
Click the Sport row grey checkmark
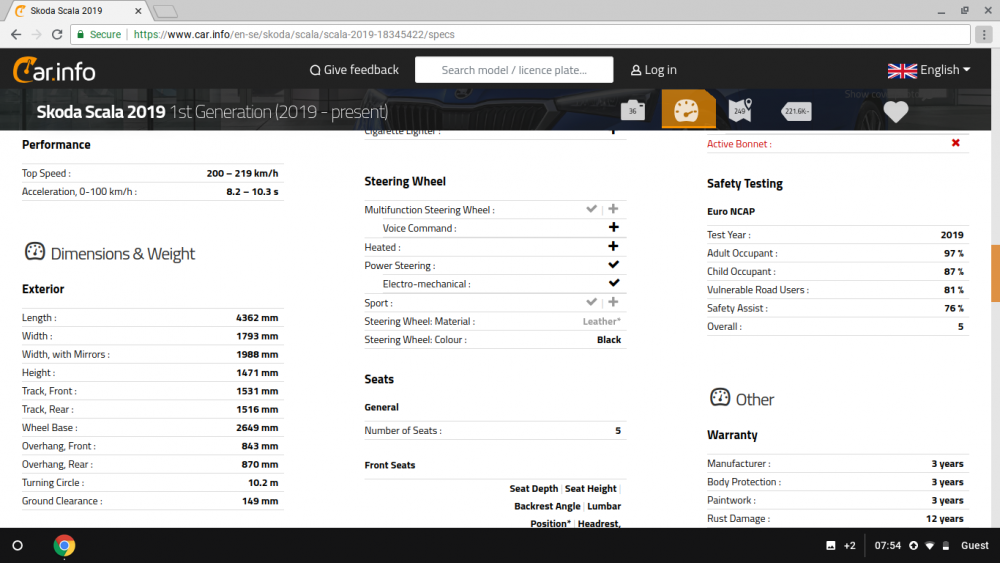point(591,302)
